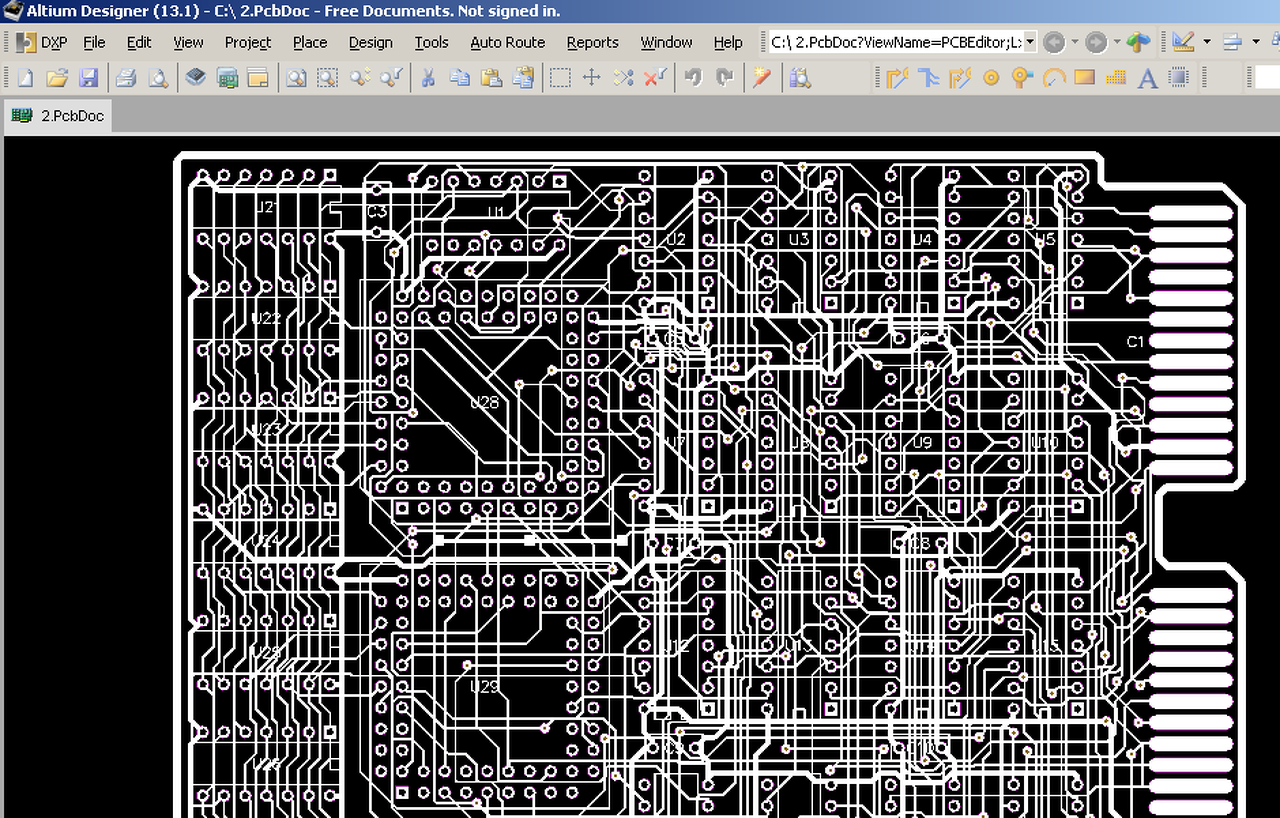Image resolution: width=1280 pixels, height=818 pixels.
Task: Open the Tools menu
Action: [x=431, y=42]
